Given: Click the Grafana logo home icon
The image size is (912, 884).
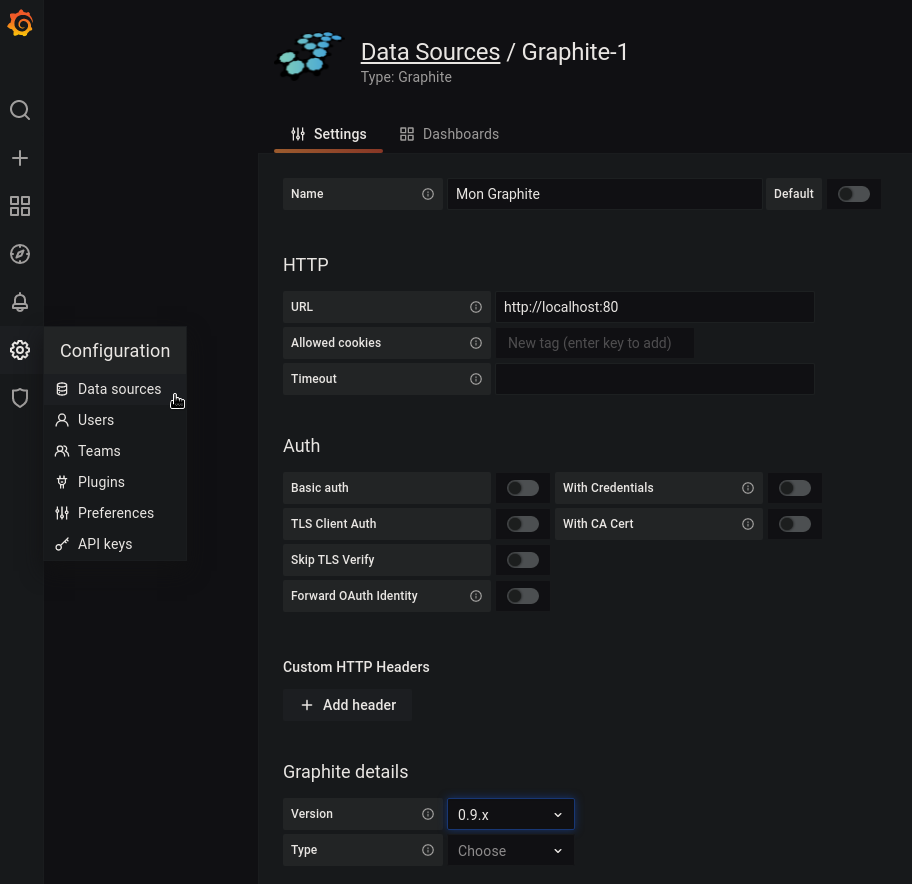Looking at the screenshot, I should pyautogui.click(x=20, y=24).
